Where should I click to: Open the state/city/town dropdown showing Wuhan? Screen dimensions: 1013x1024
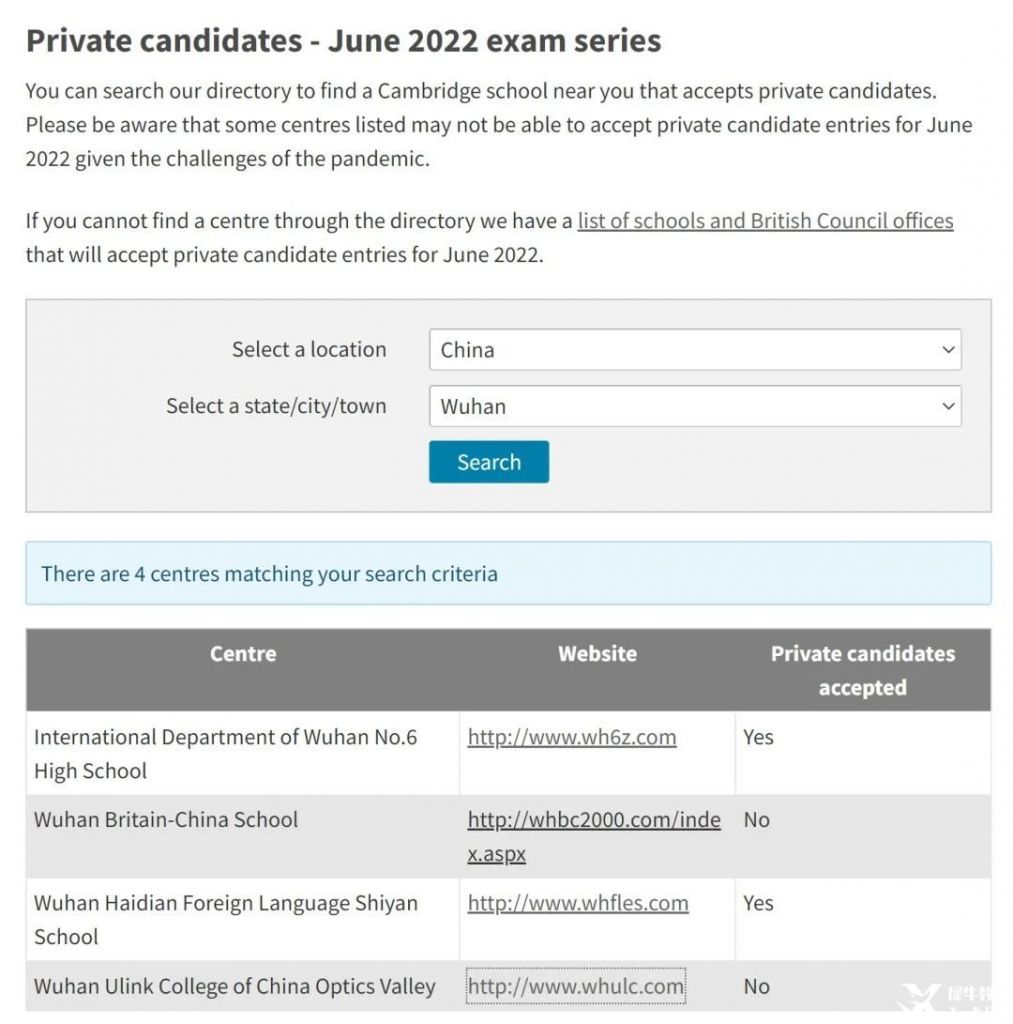coord(695,406)
